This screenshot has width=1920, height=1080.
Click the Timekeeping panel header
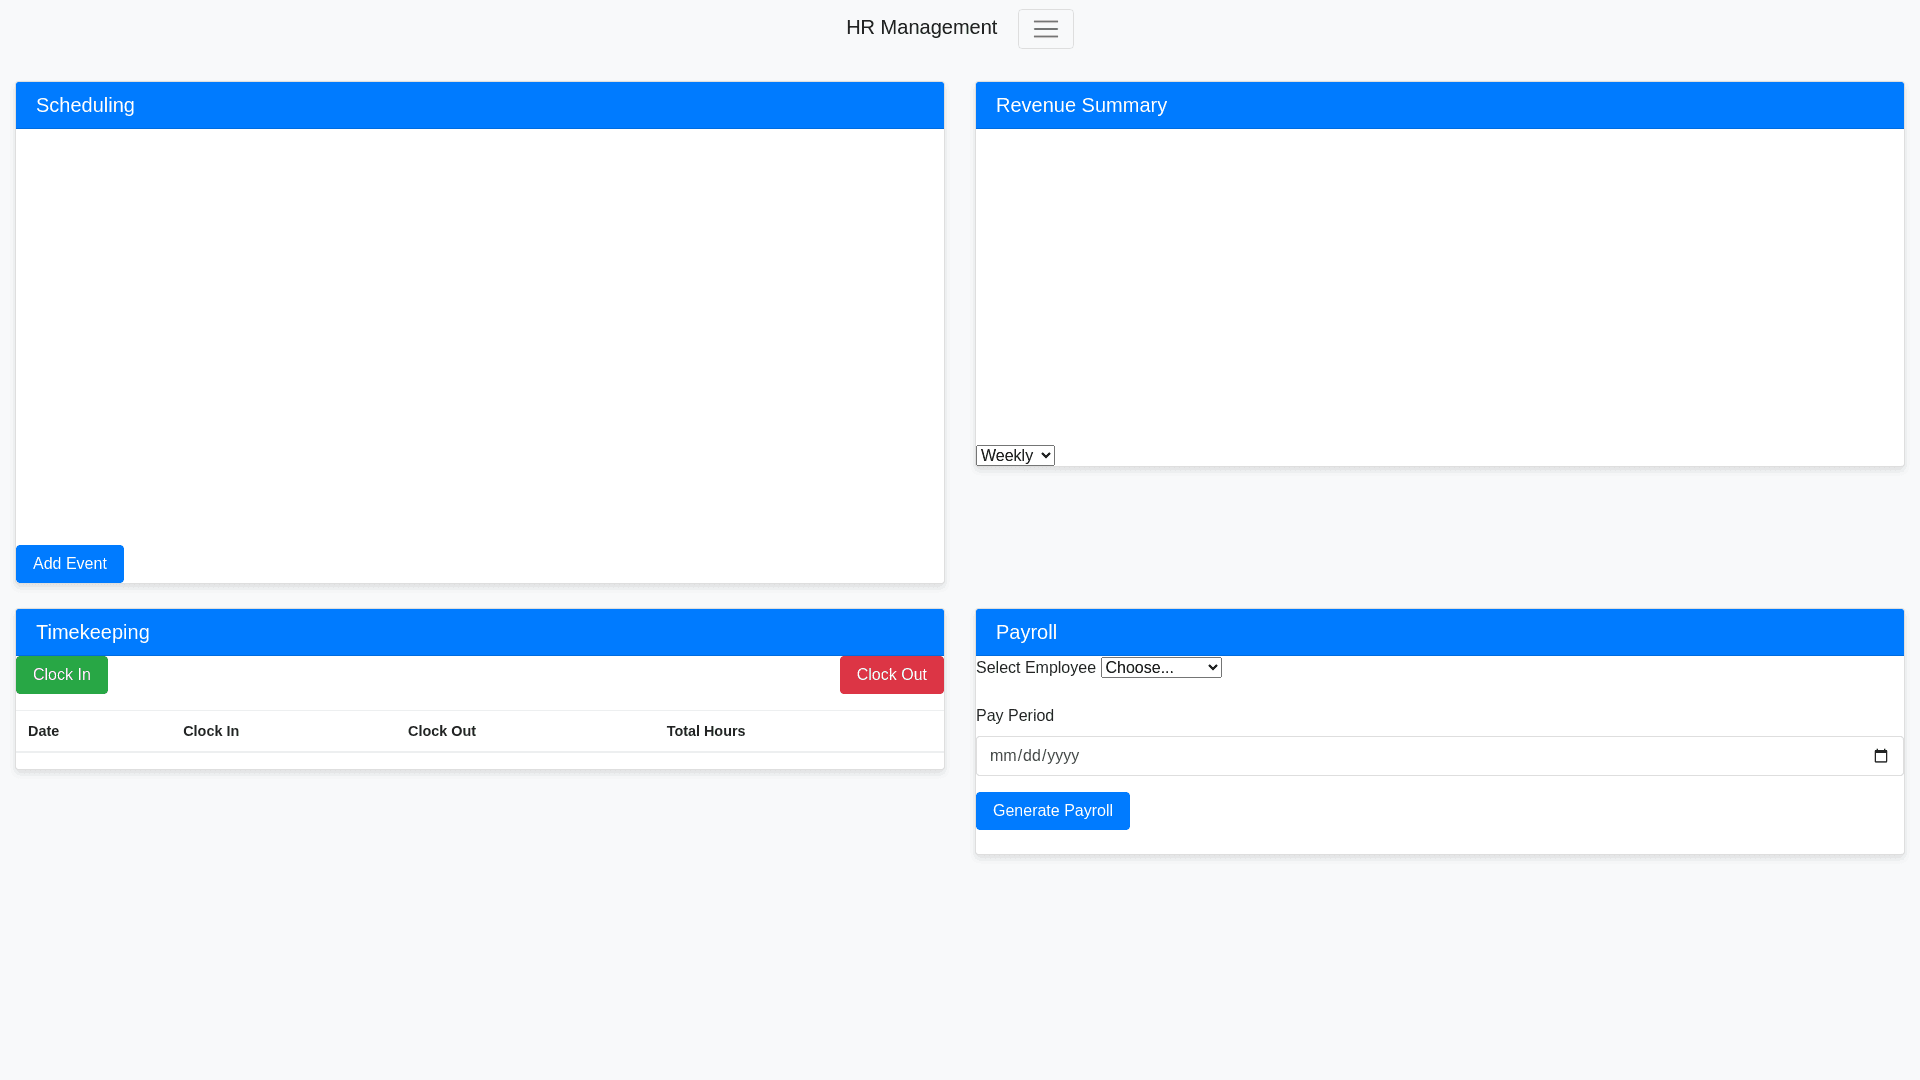(92, 632)
